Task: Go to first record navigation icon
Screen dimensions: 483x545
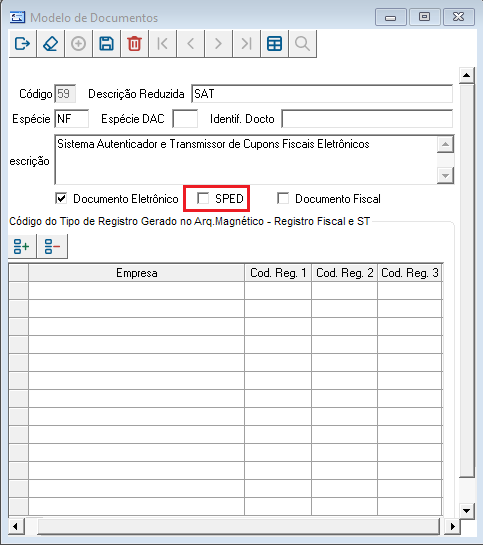Action: (x=162, y=44)
